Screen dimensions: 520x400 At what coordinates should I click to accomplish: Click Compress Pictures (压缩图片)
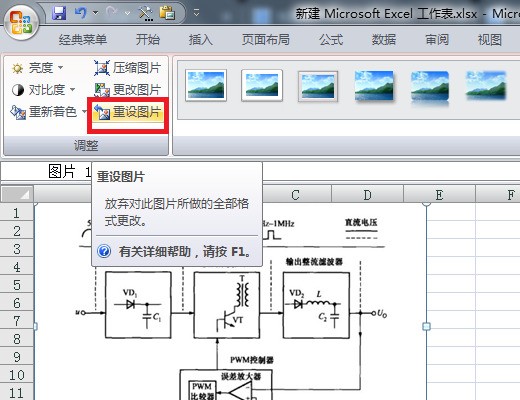click(127, 68)
